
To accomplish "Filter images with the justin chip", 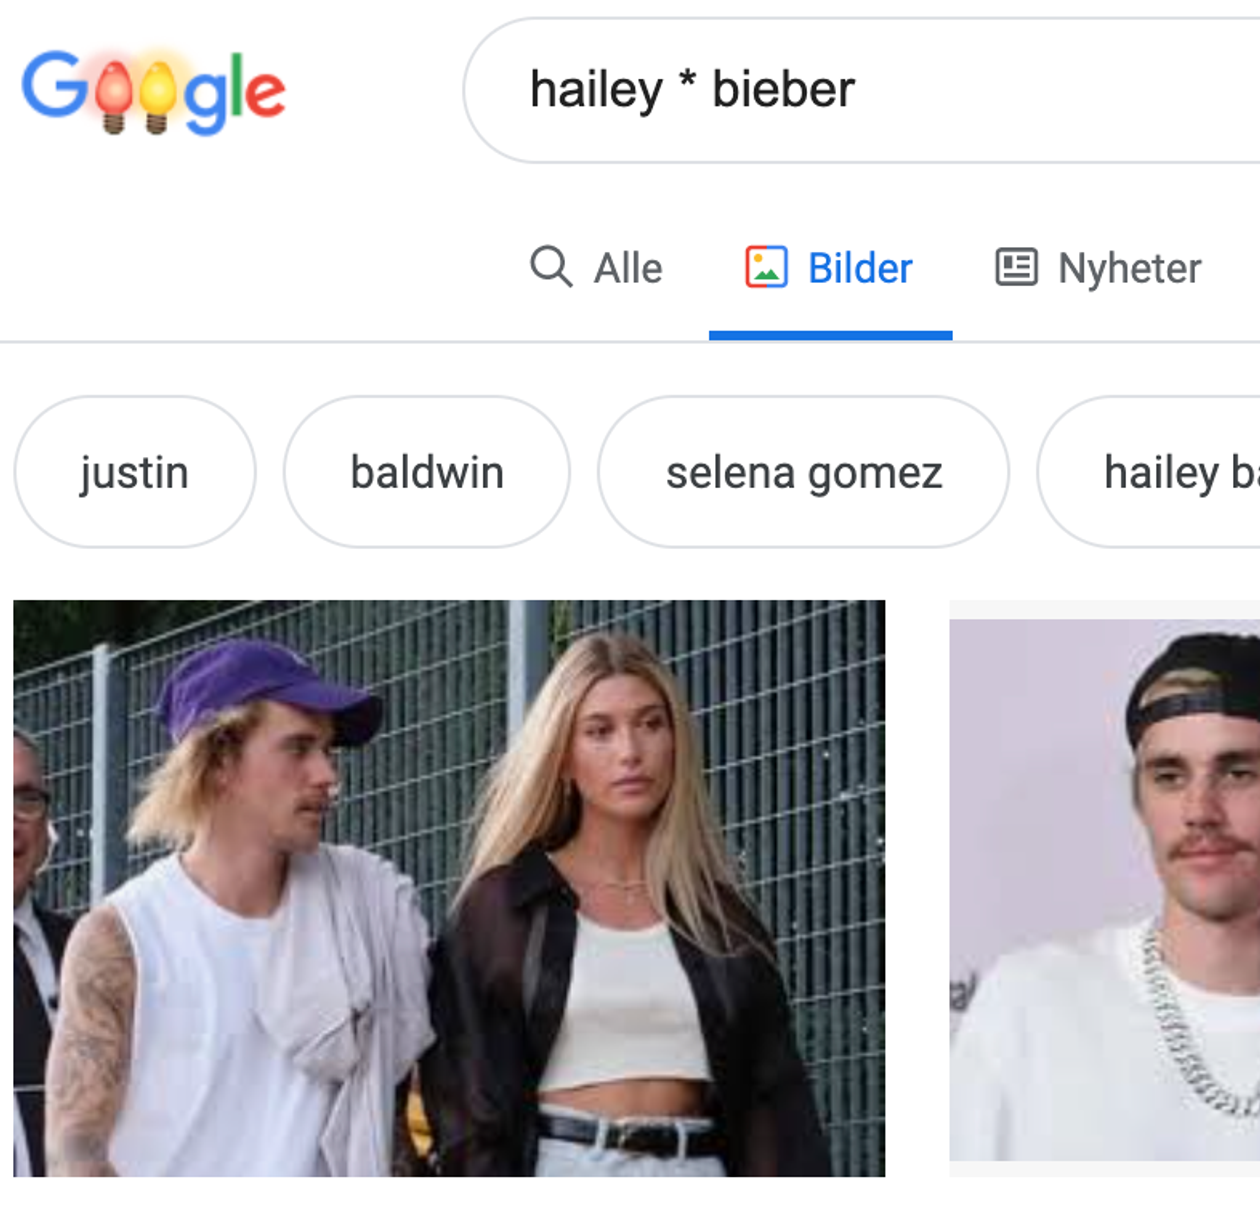I will (x=135, y=472).
